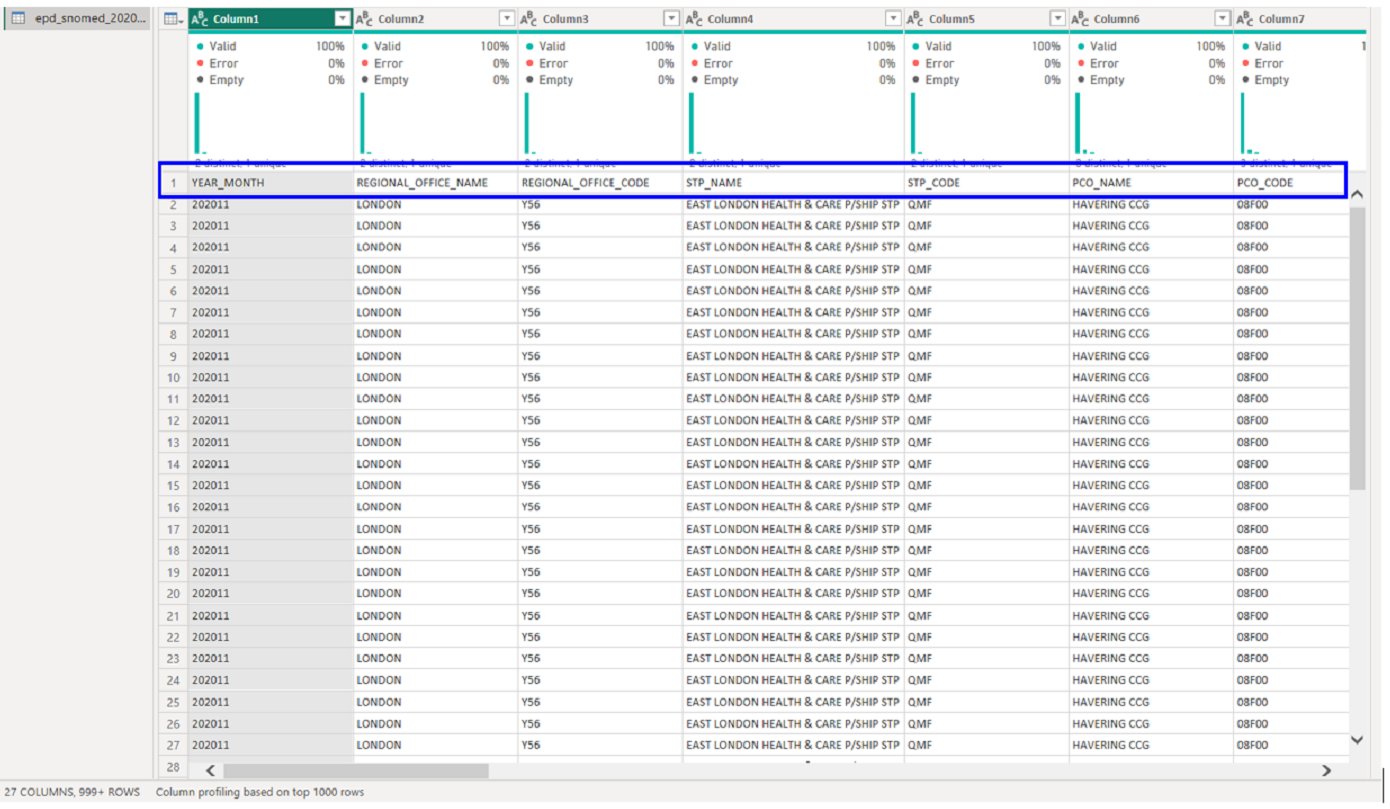Open the Column4 data type icon
The width and height of the screenshot is (1390, 809).
pyautogui.click(x=694, y=19)
